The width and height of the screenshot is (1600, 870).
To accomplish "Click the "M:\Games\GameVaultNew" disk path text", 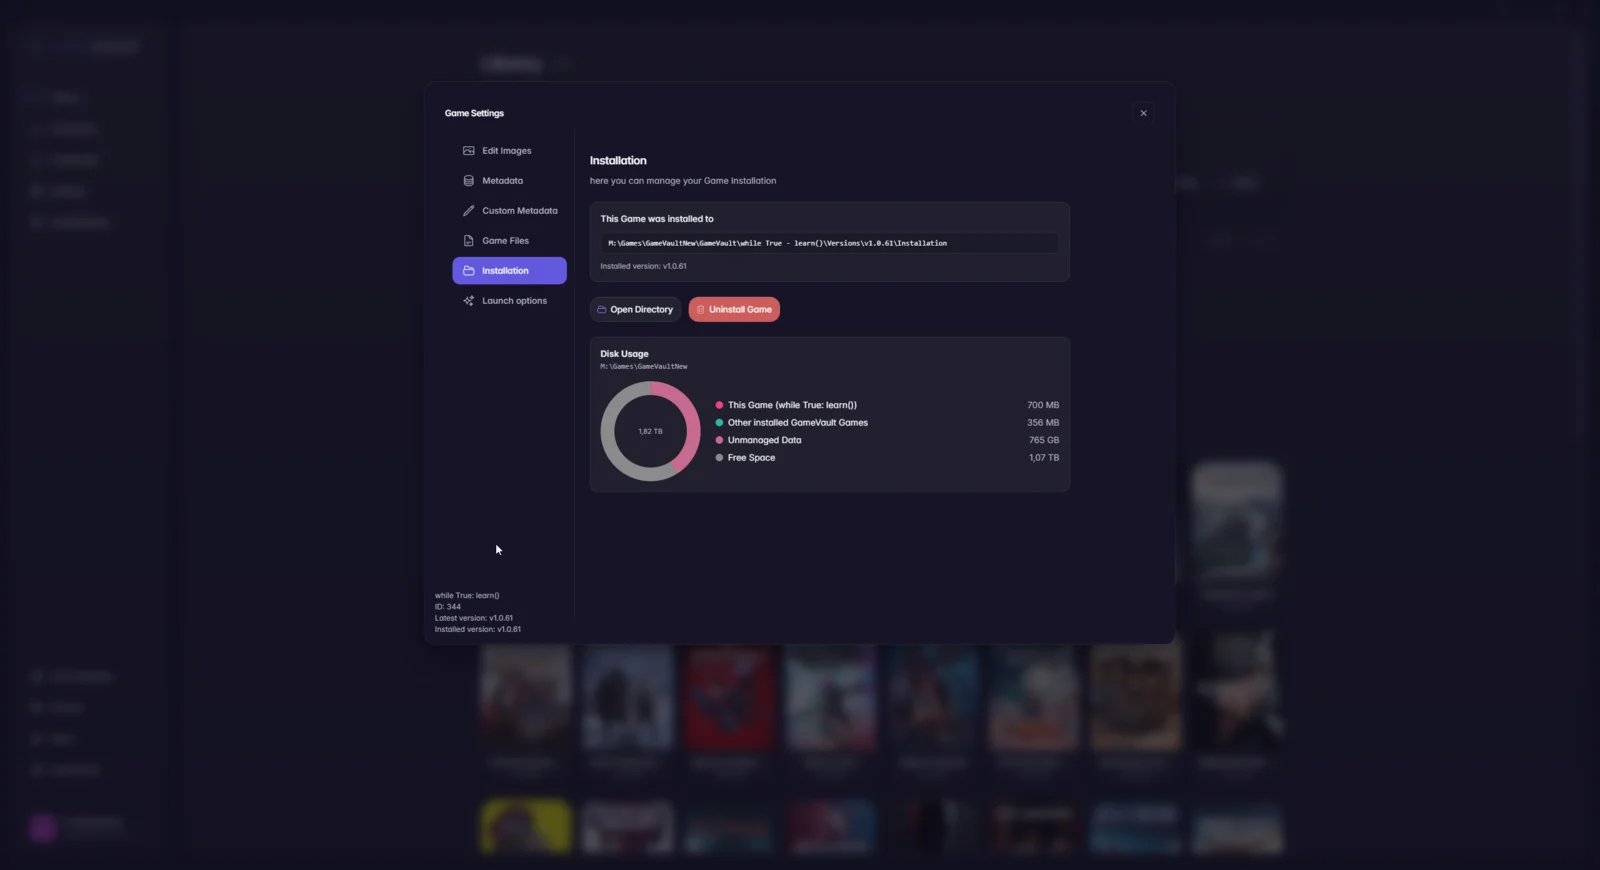I will (x=644, y=367).
